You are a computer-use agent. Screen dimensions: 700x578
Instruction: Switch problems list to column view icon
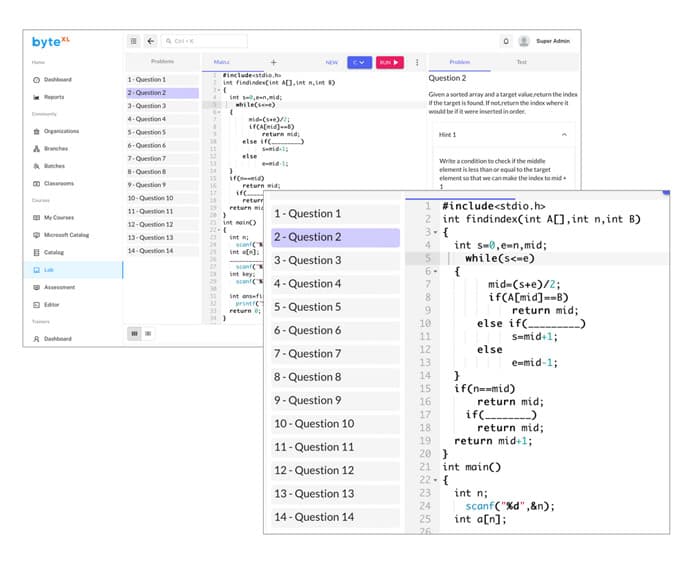point(134,333)
